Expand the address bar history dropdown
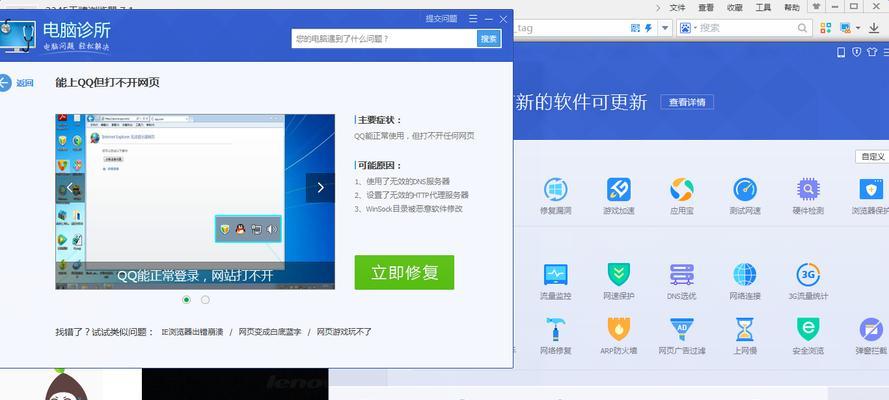The width and height of the screenshot is (889, 400). pyautogui.click(x=666, y=28)
